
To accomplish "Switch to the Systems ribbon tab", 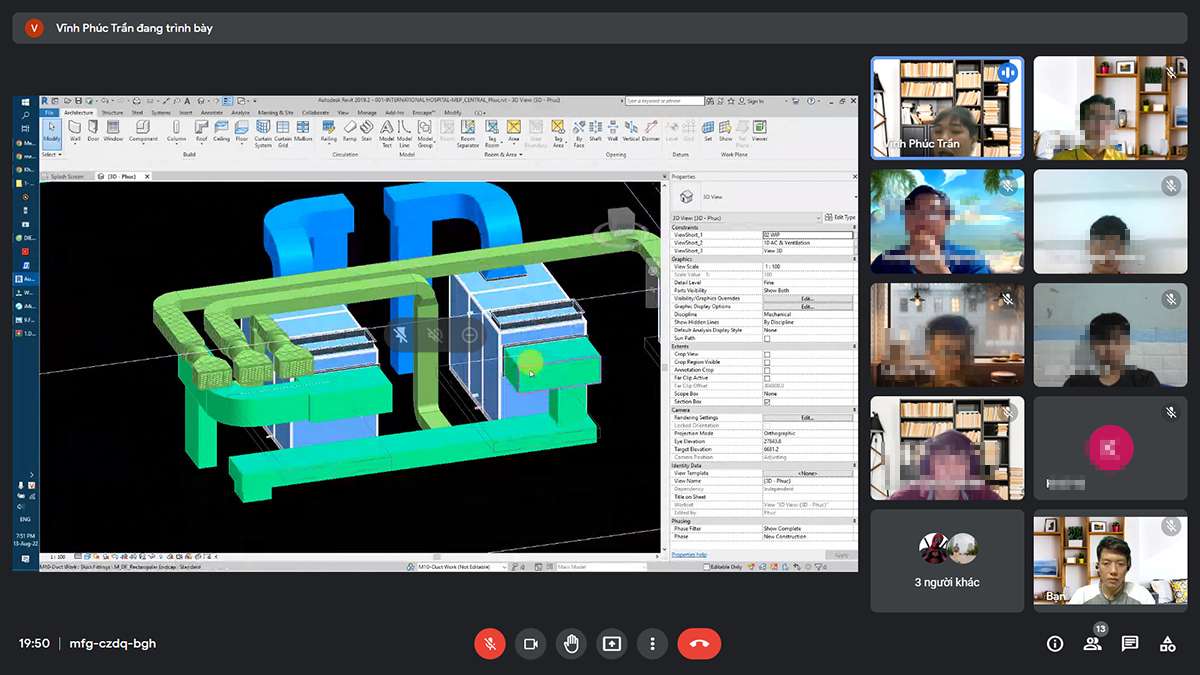I will click(x=160, y=113).
